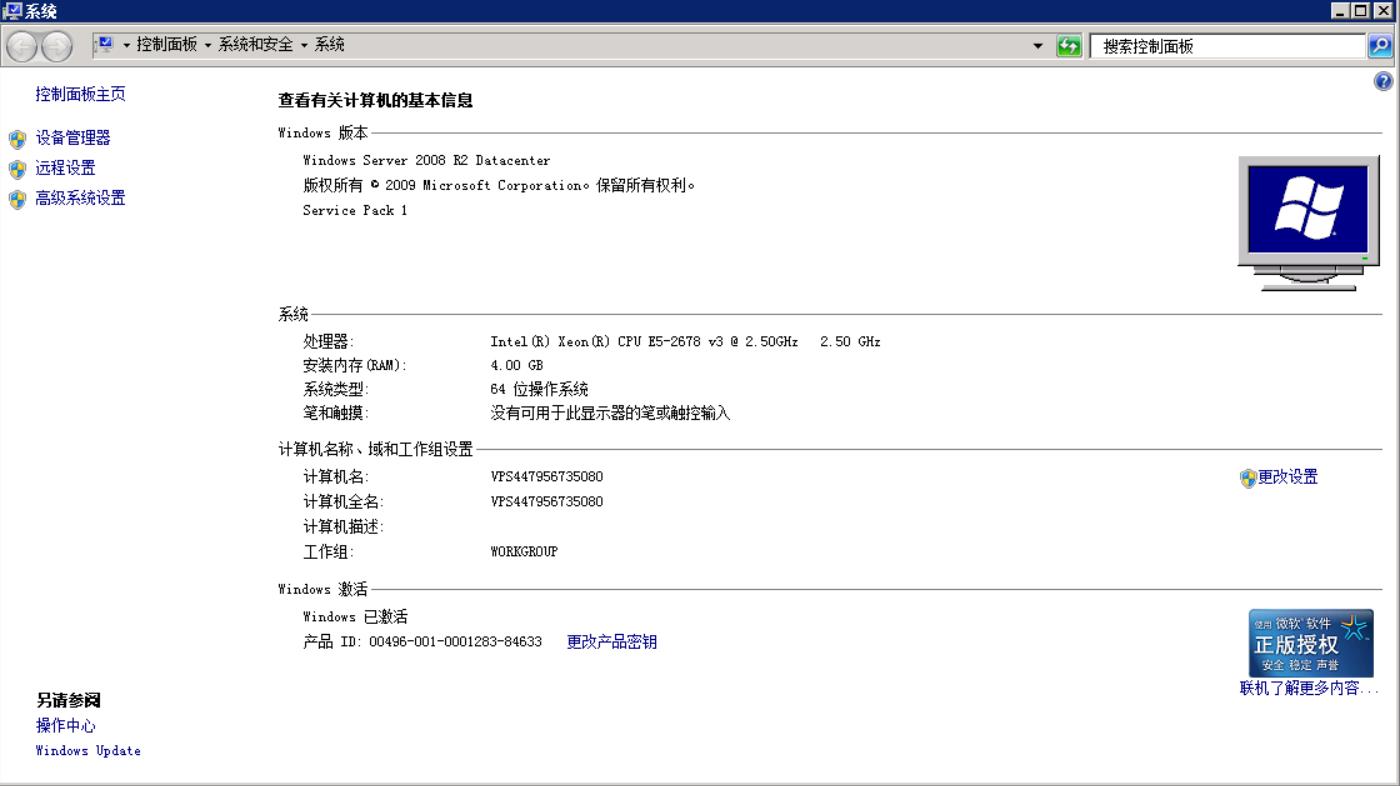Click the 系统类型 label
The height and width of the screenshot is (786, 1400).
coord(335,389)
